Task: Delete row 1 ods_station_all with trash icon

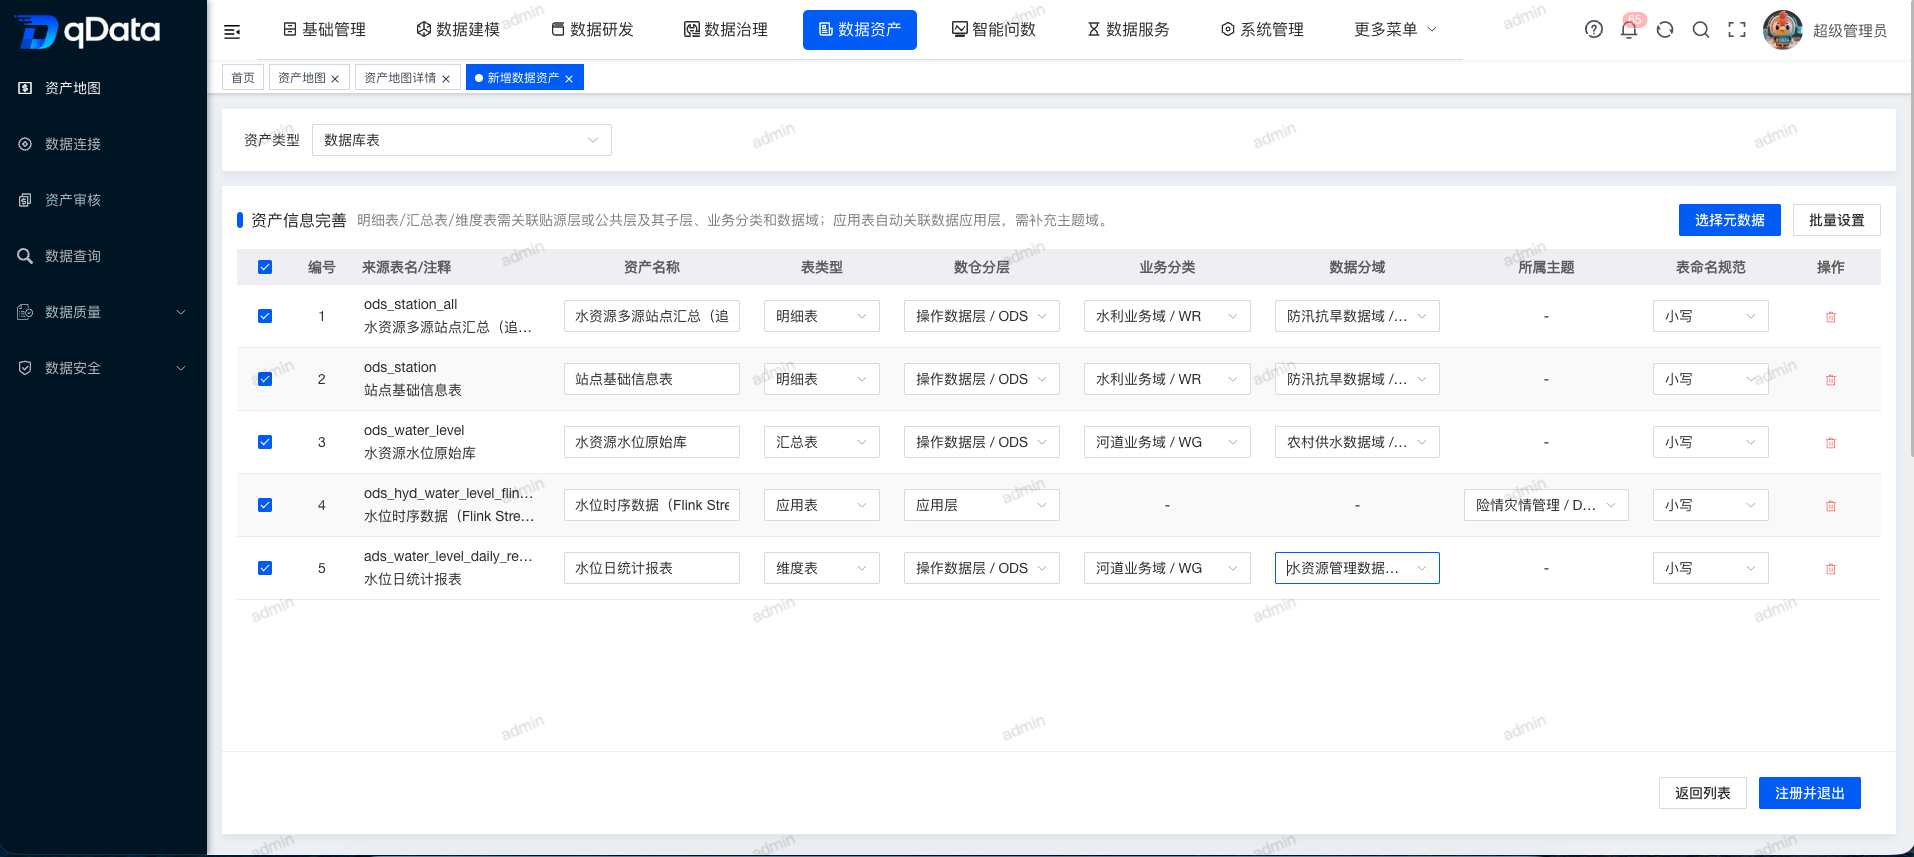Action: pyautogui.click(x=1831, y=317)
